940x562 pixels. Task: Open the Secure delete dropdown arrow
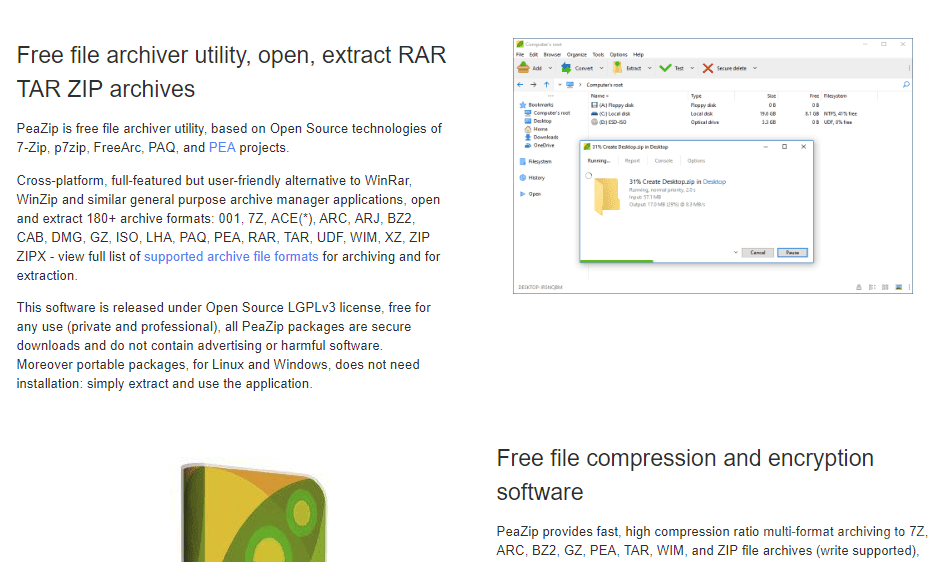pos(754,68)
